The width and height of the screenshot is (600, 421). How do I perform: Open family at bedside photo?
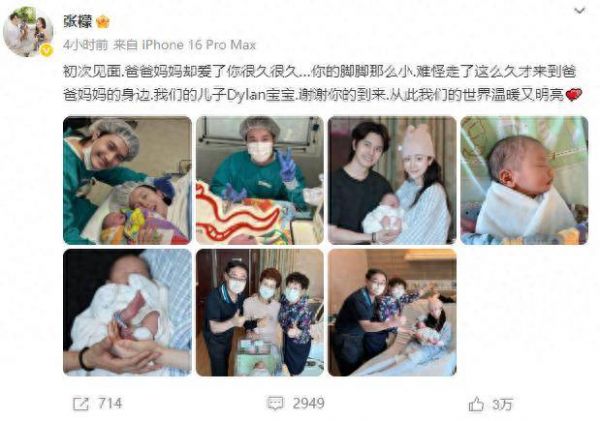click(x=392, y=312)
